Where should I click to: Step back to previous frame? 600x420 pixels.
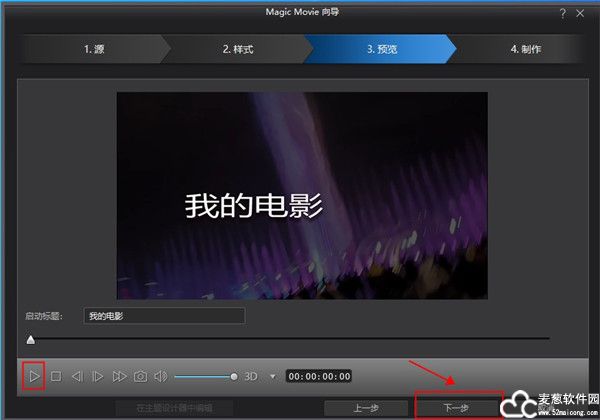(x=77, y=376)
